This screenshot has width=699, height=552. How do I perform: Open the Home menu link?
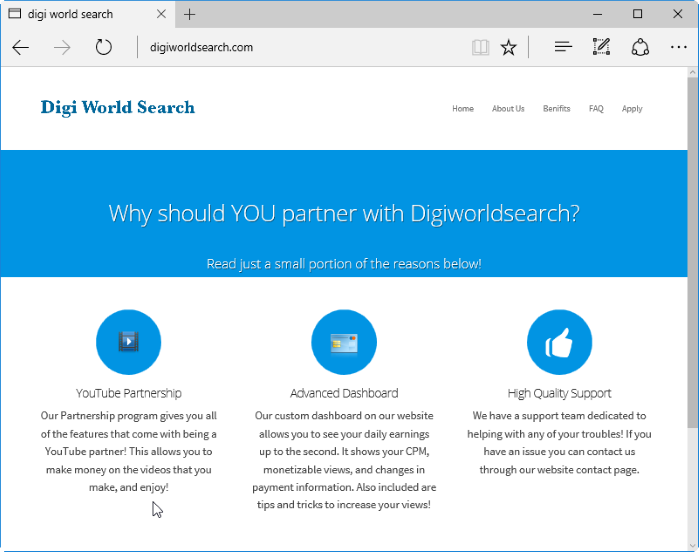(463, 109)
